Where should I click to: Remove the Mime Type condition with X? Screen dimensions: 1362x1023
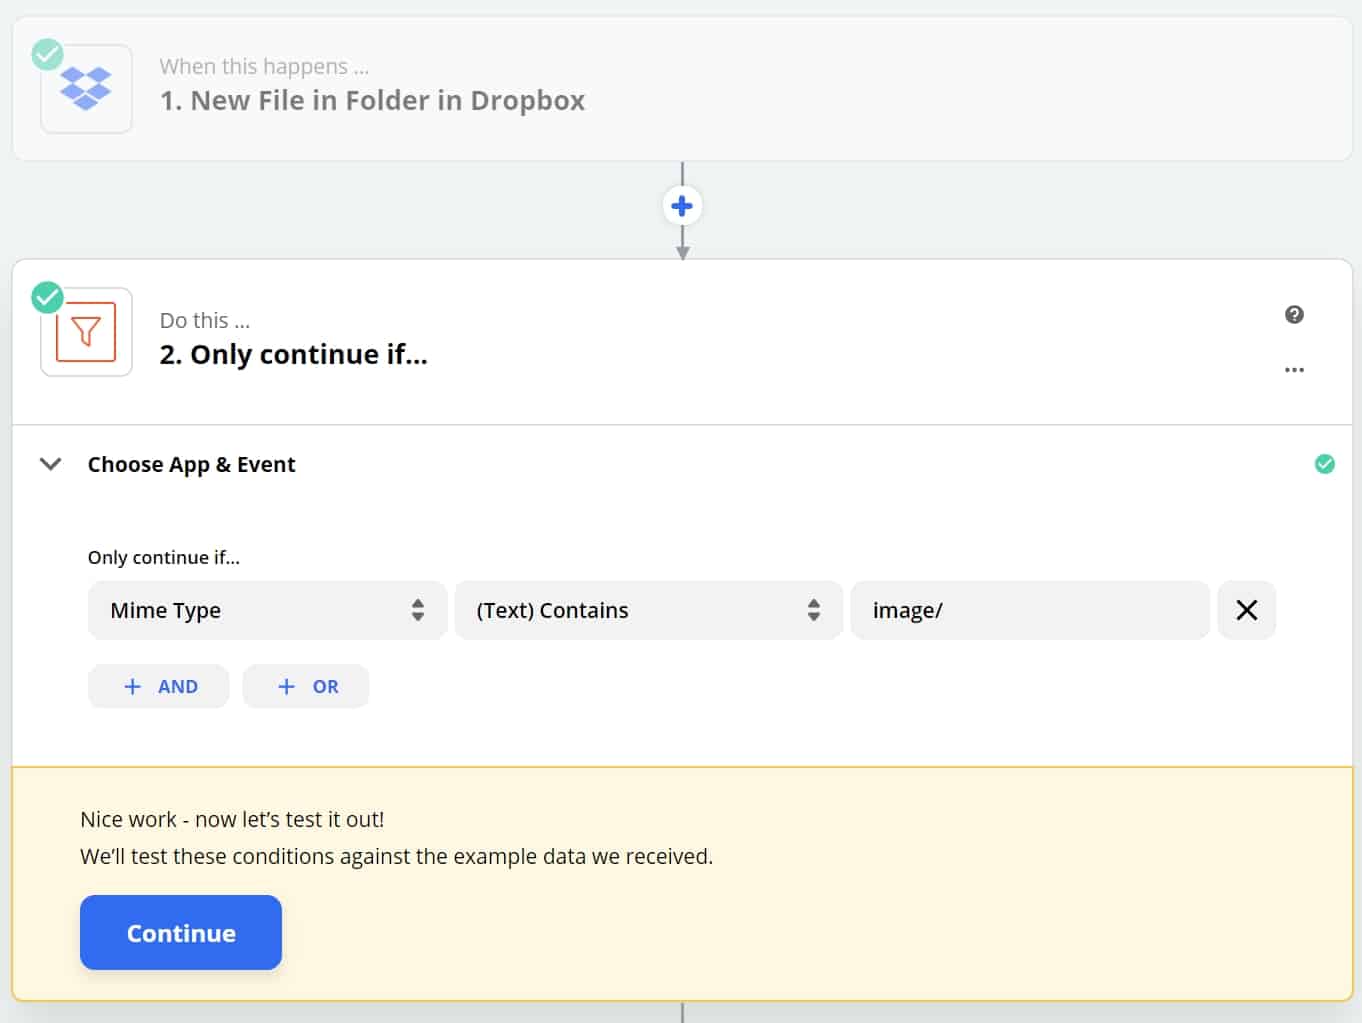[x=1246, y=610]
